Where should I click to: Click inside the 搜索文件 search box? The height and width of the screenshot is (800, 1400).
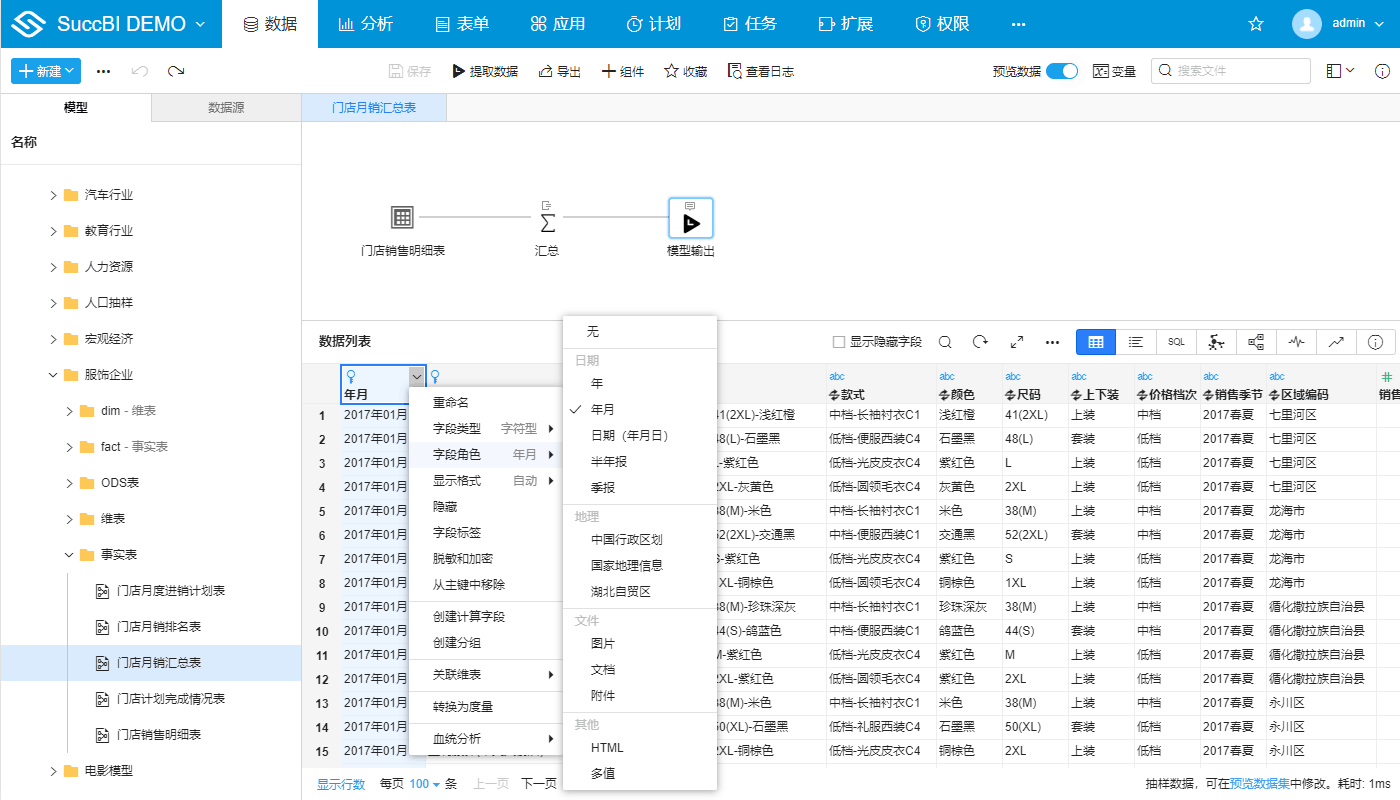(x=1230, y=71)
